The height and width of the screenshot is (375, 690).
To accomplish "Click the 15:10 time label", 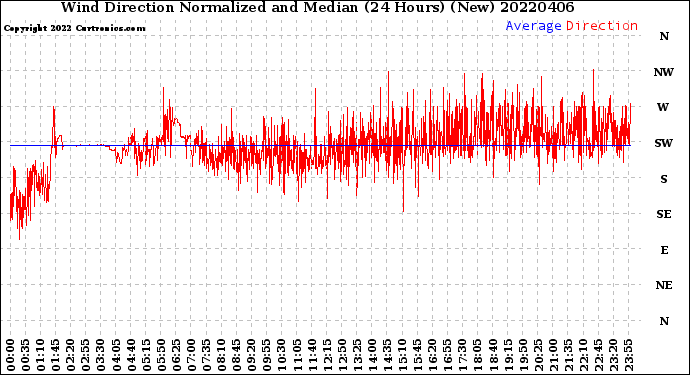I will pyautogui.click(x=402, y=355).
